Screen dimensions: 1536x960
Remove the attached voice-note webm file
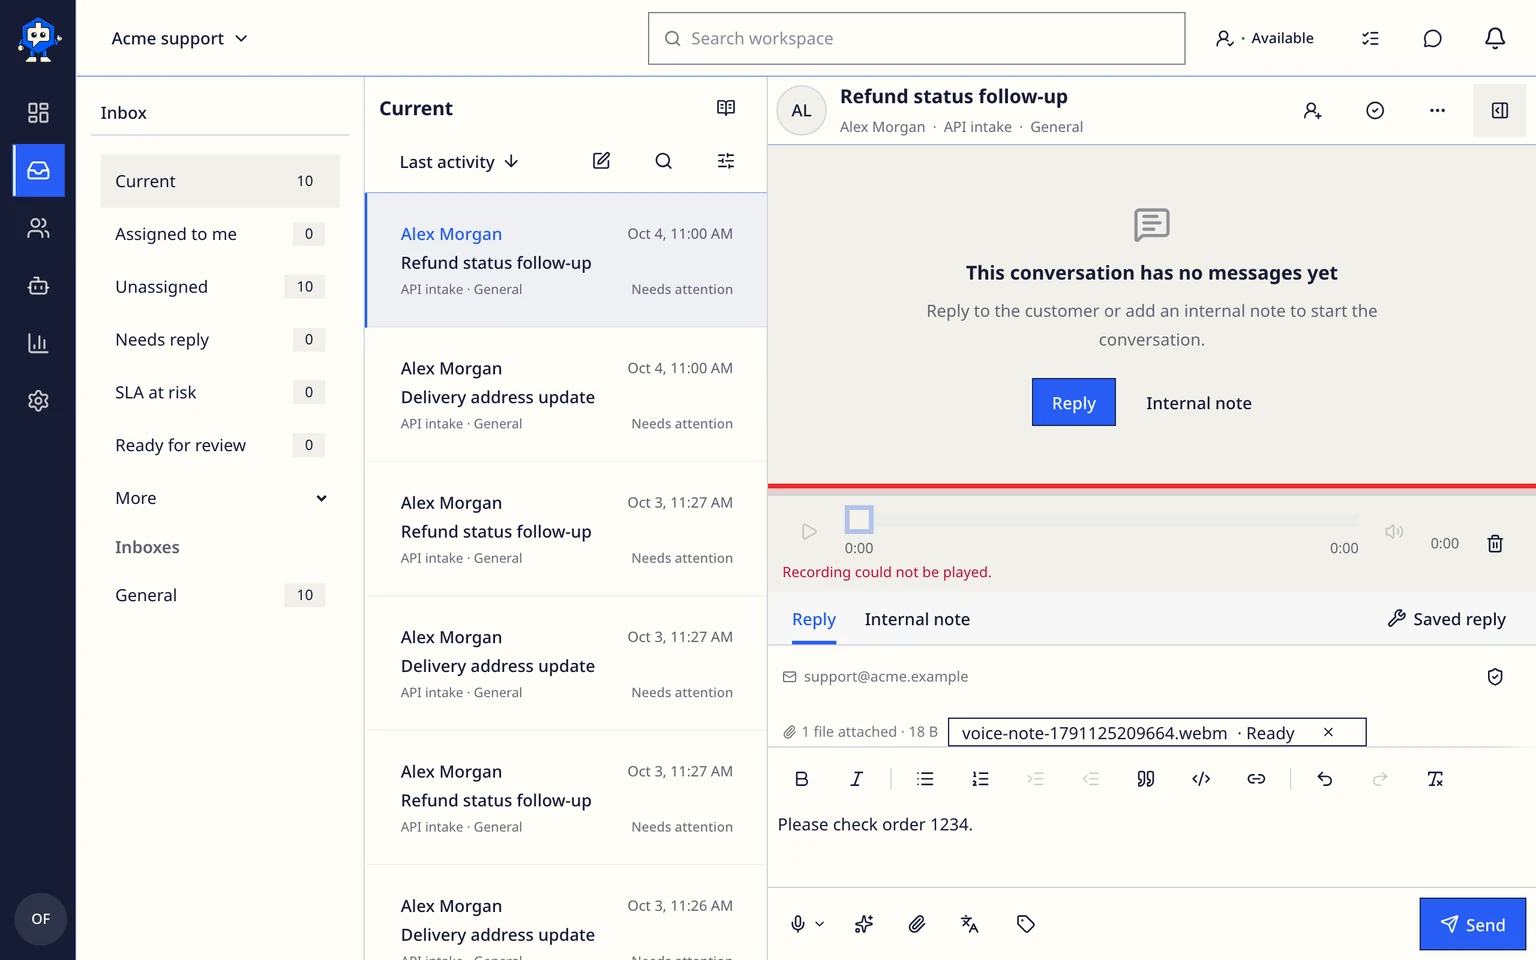(1328, 732)
